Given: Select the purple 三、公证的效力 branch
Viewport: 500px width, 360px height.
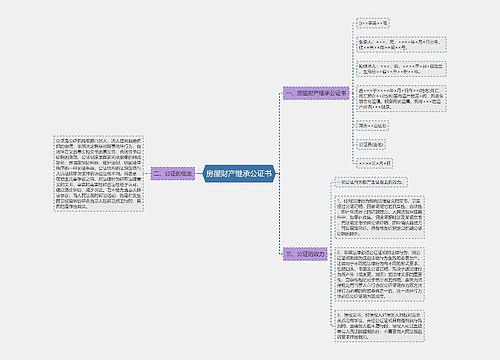Looking at the screenshot, I should 305,254.
